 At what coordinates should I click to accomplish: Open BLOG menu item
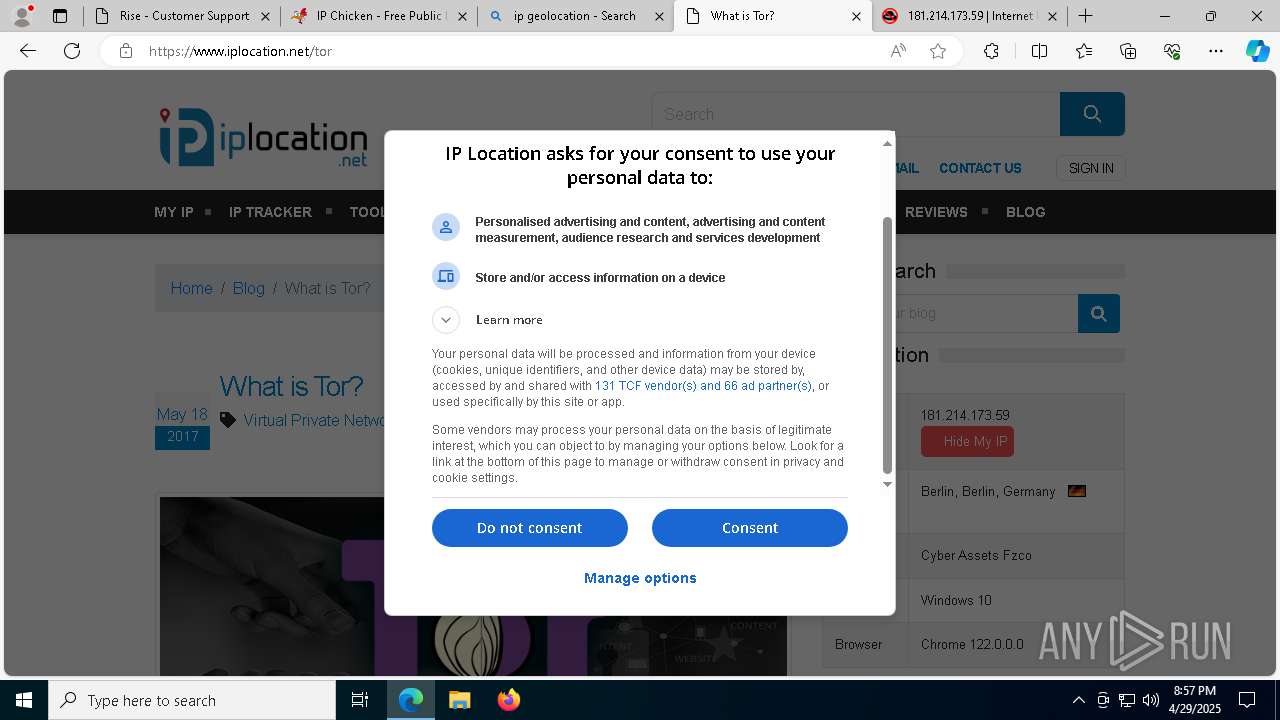click(1025, 212)
